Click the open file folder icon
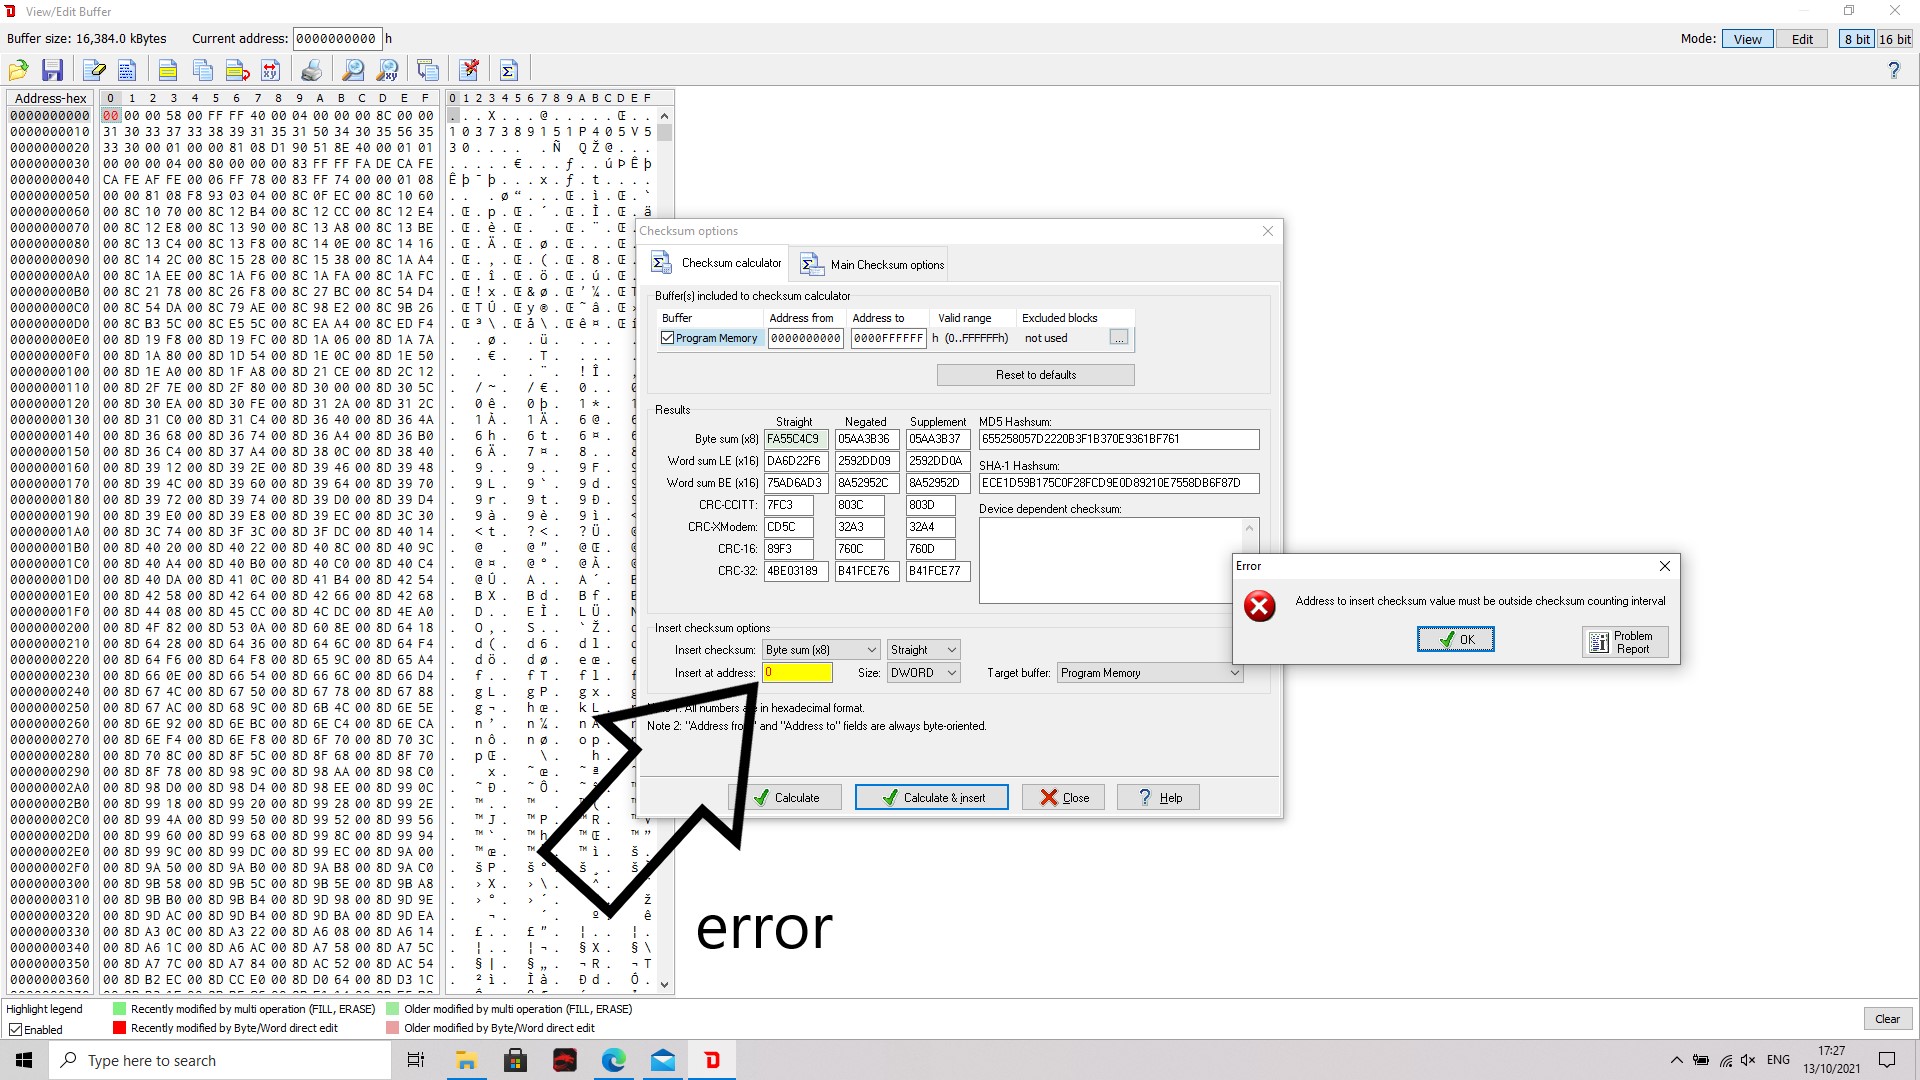The image size is (1920, 1080). [18, 70]
